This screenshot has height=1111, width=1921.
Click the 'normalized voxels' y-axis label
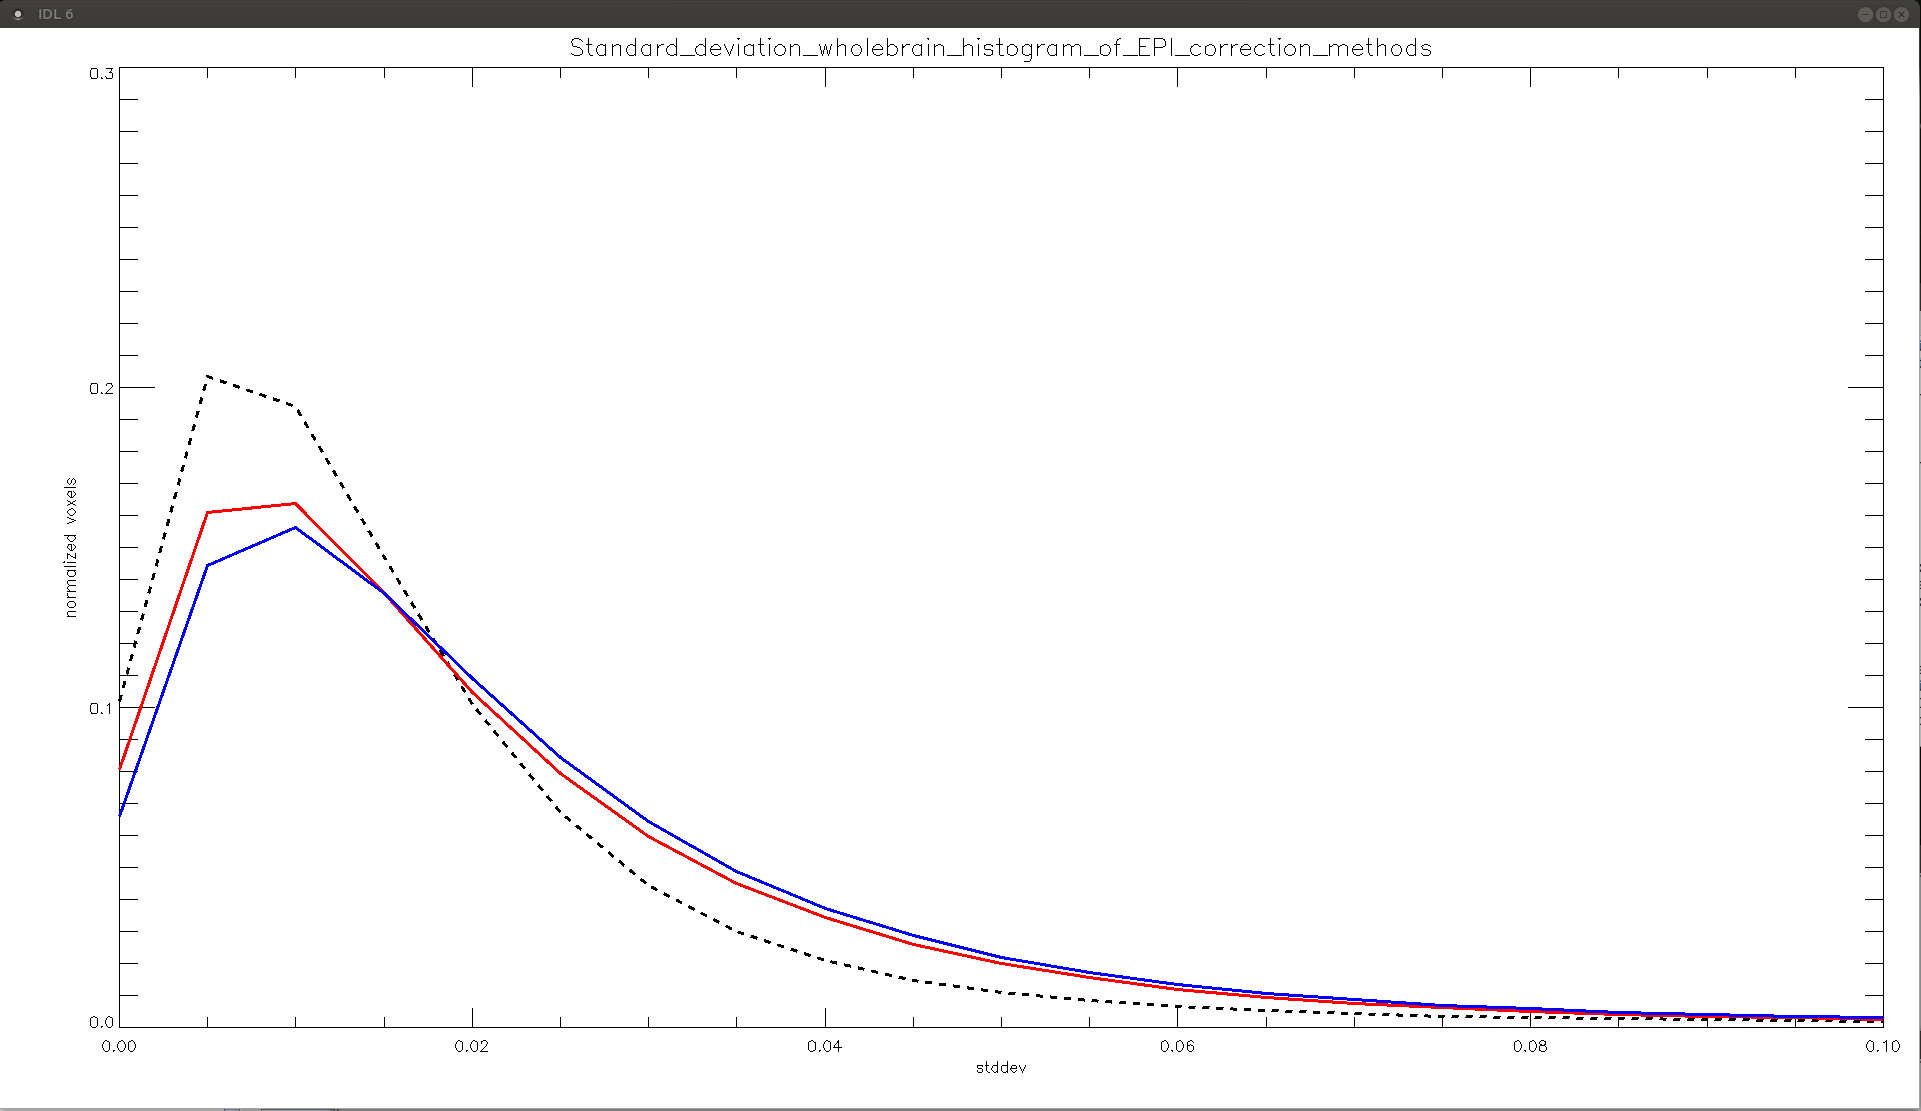[71, 547]
